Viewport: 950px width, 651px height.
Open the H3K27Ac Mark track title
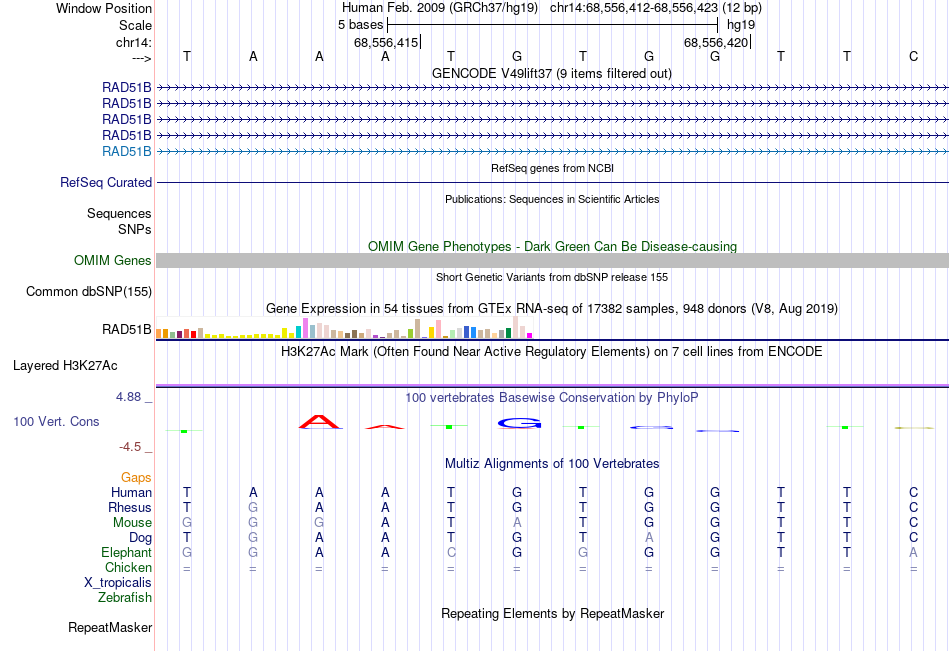(x=552, y=352)
